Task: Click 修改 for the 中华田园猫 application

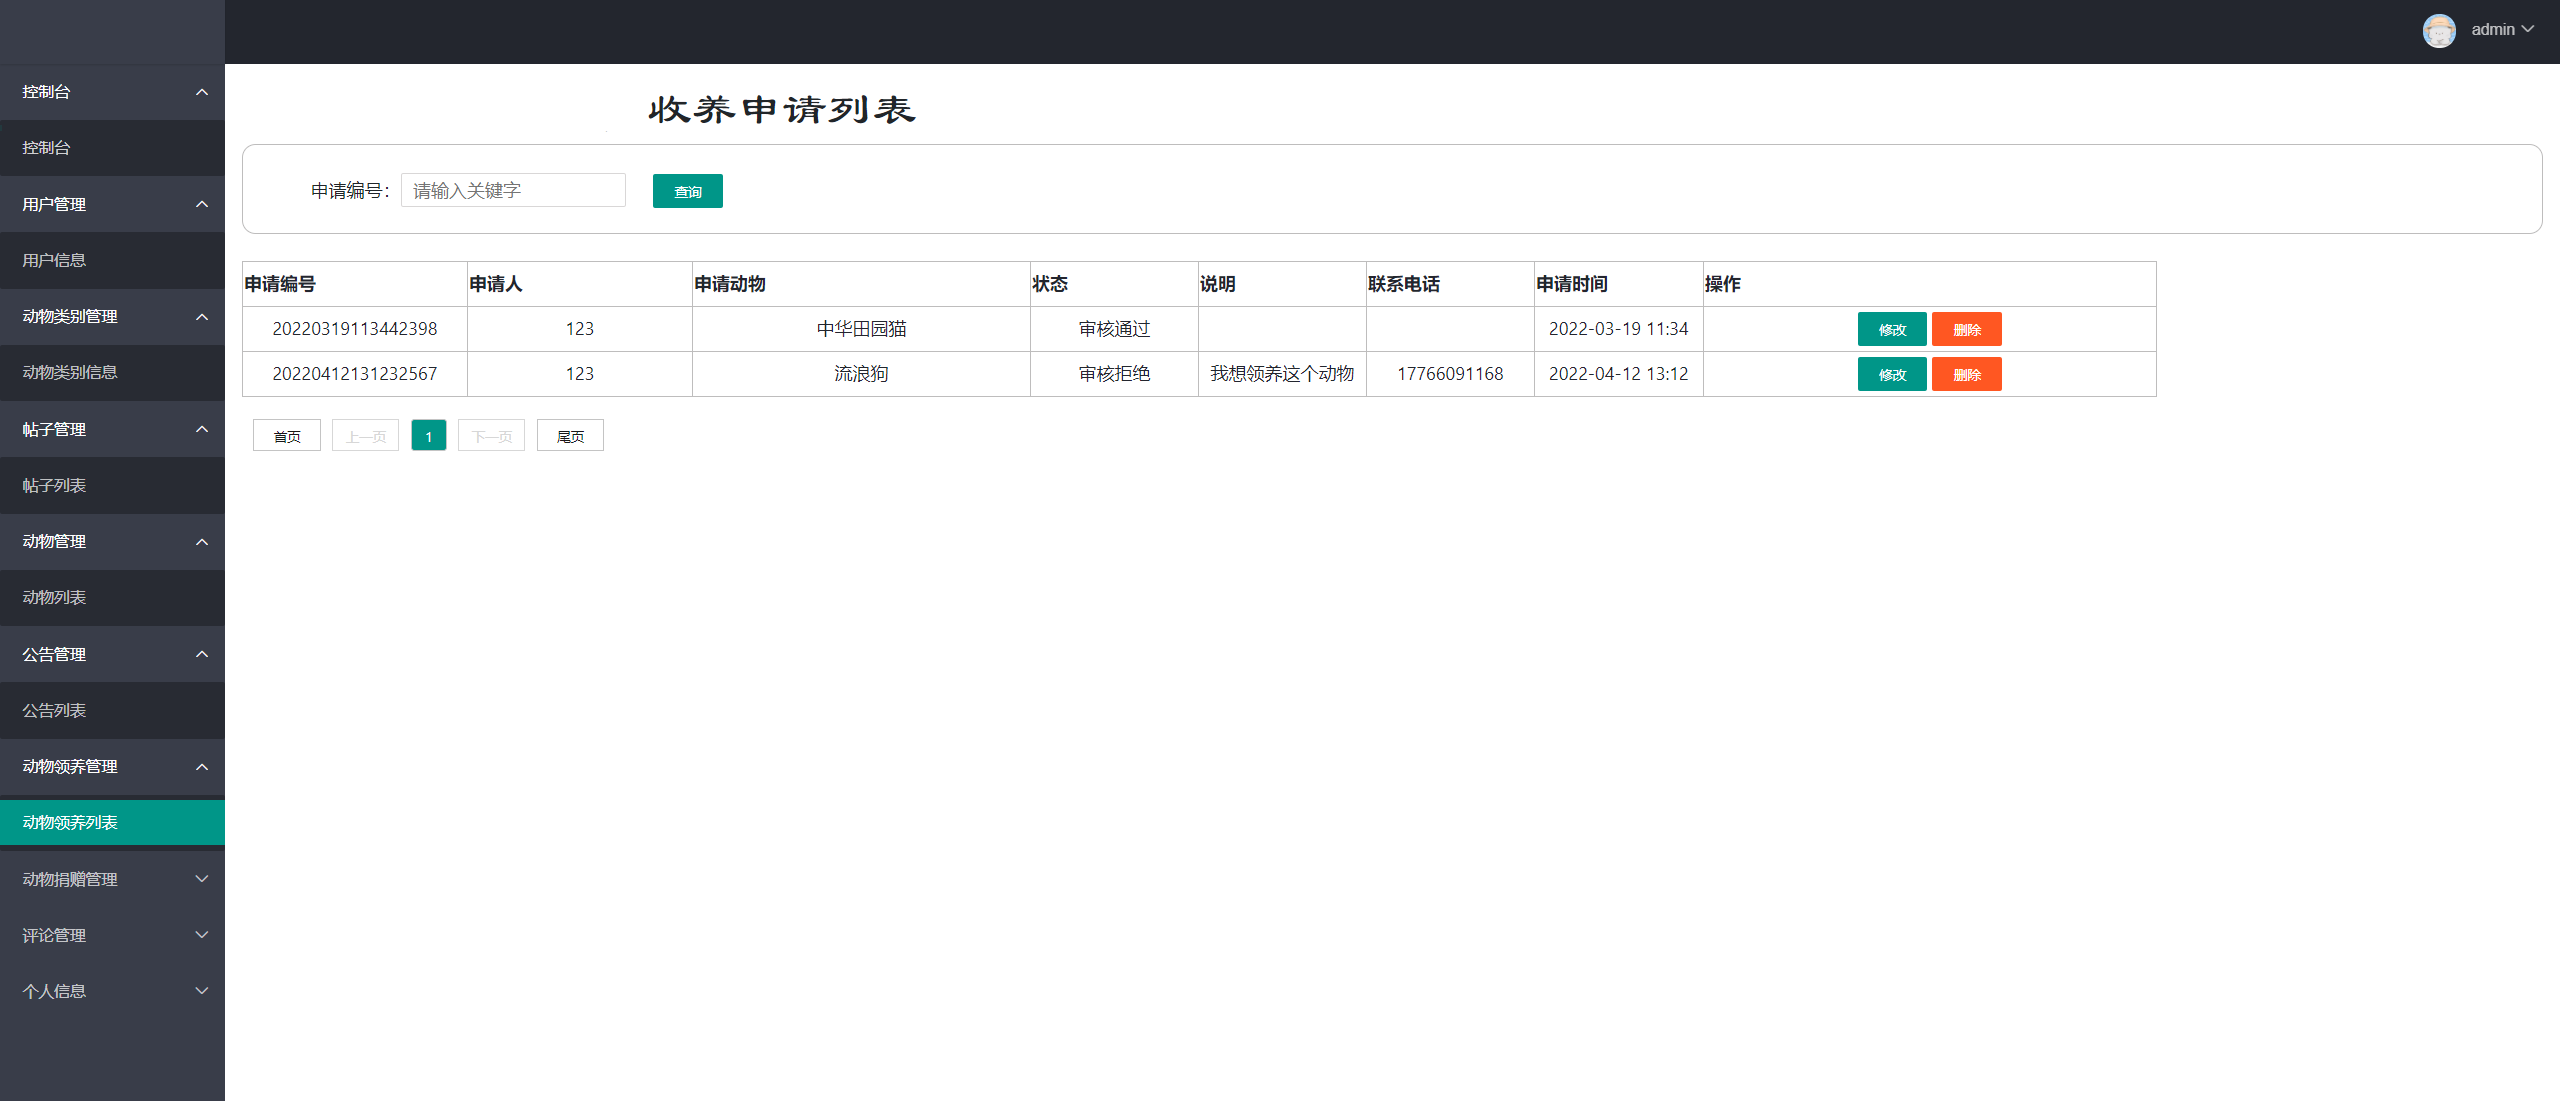Action: click(x=1891, y=329)
